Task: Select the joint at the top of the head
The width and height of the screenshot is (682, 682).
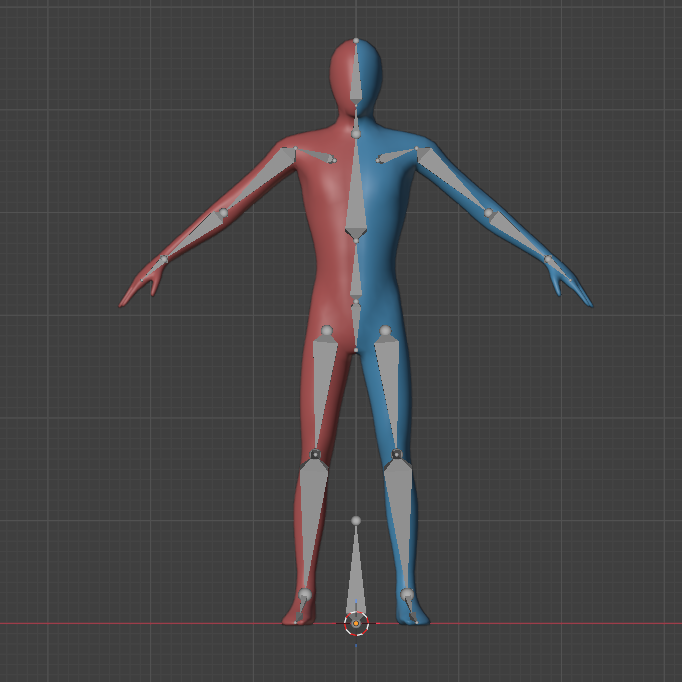Action: click(356, 40)
